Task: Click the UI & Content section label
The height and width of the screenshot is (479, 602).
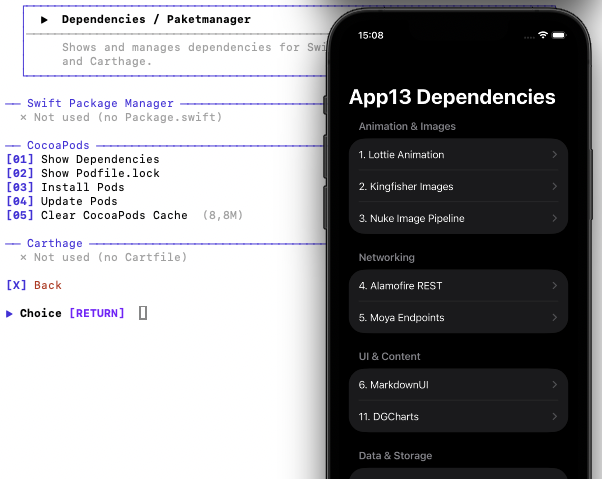Action: 389,356
